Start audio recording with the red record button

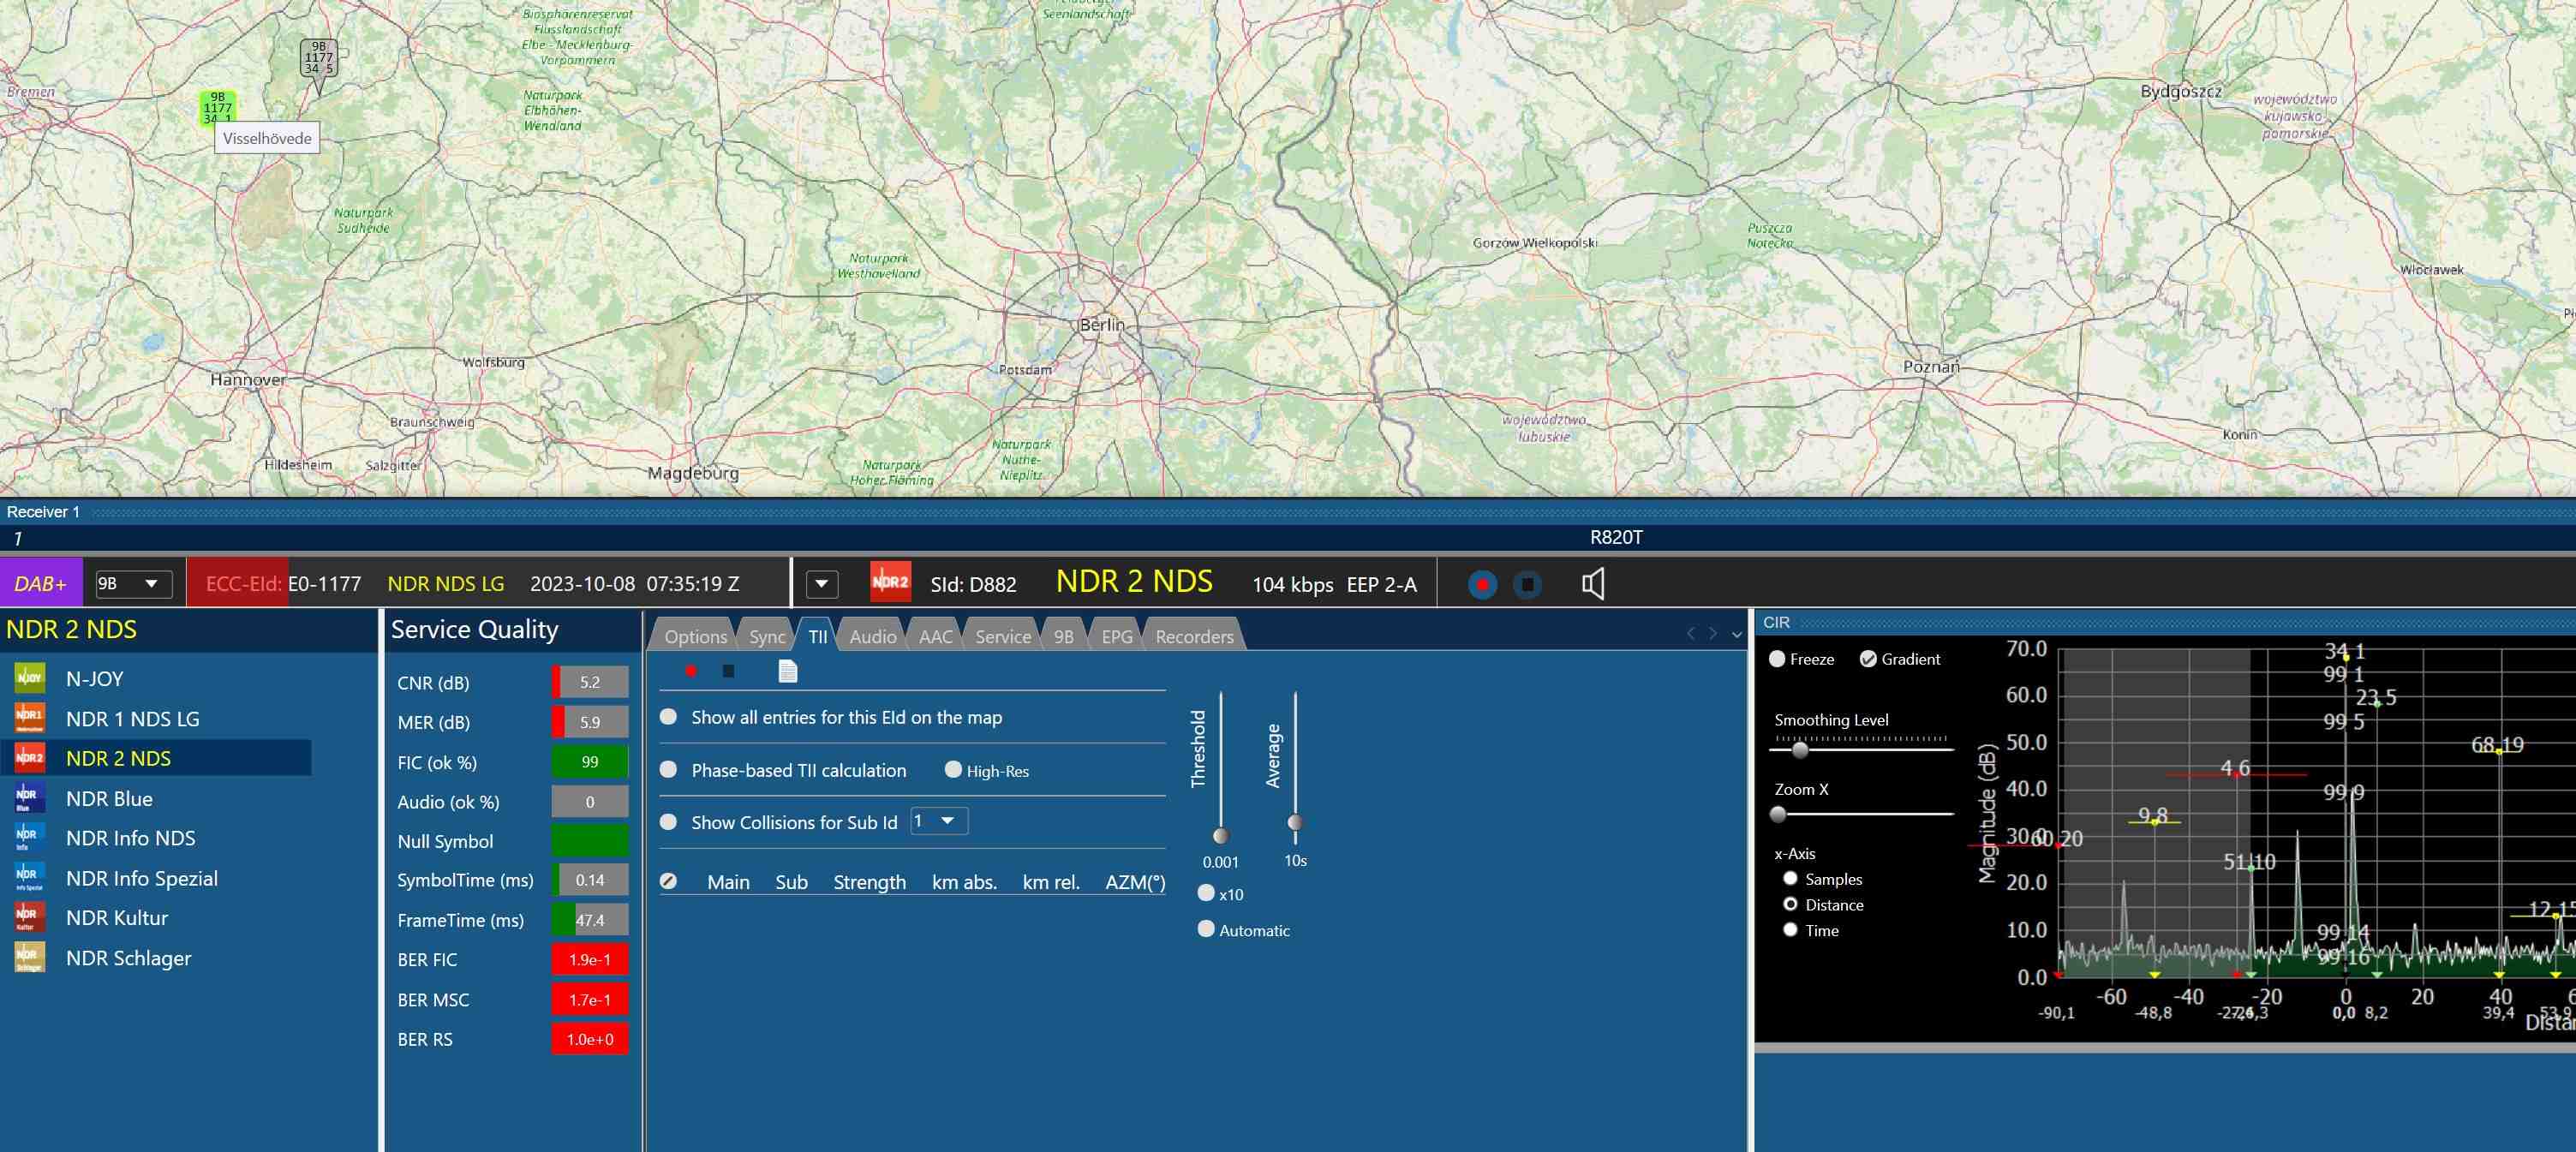(x=1482, y=584)
